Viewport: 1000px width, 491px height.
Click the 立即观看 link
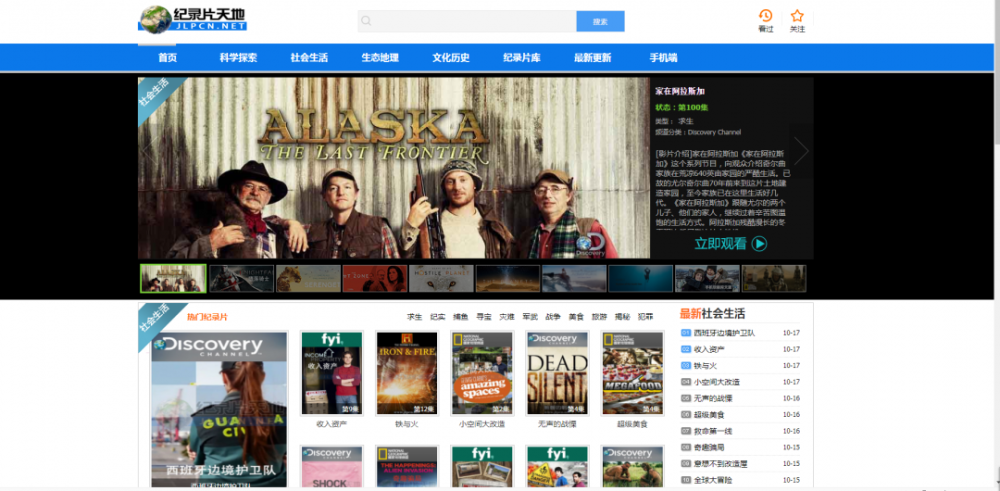720,244
